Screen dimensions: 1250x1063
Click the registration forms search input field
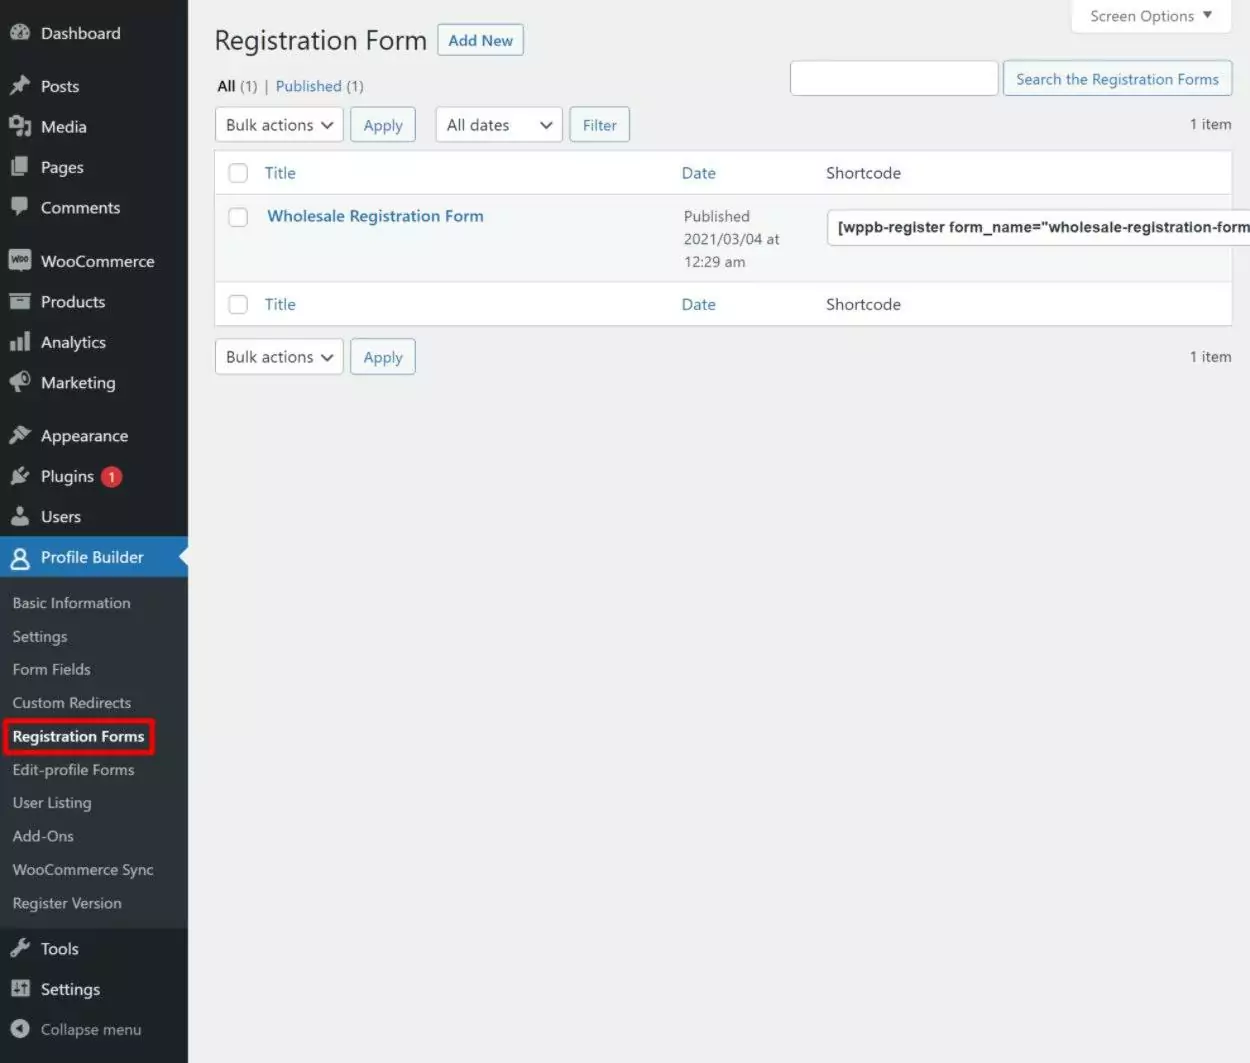894,78
